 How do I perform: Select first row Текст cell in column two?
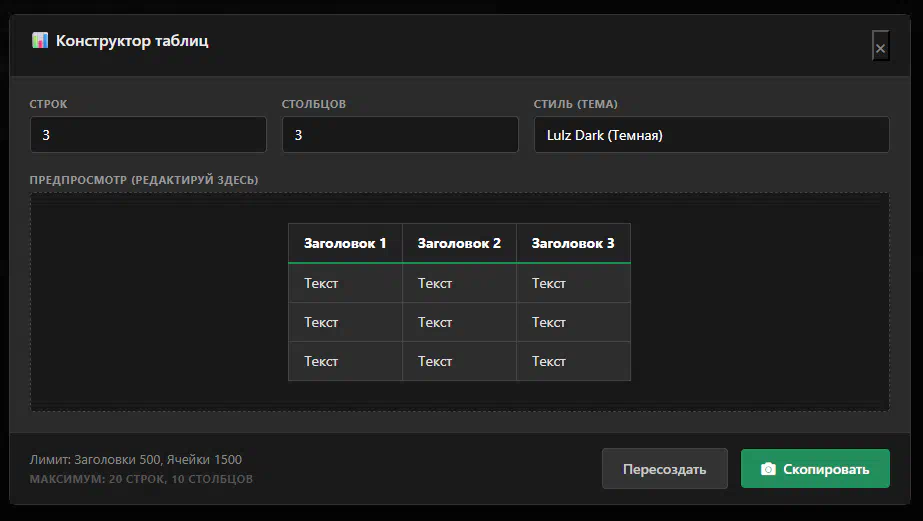pyautogui.click(x=459, y=283)
